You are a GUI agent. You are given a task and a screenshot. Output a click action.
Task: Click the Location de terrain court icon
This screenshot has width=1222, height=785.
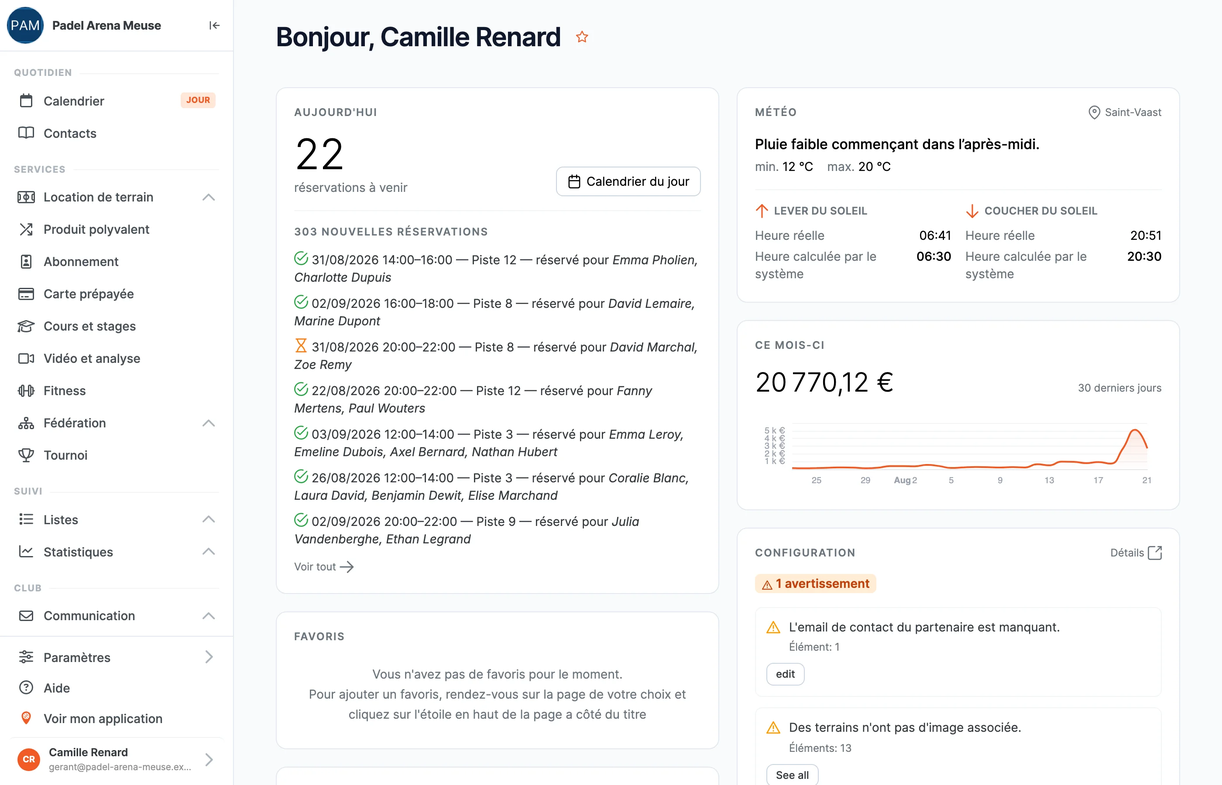26,197
